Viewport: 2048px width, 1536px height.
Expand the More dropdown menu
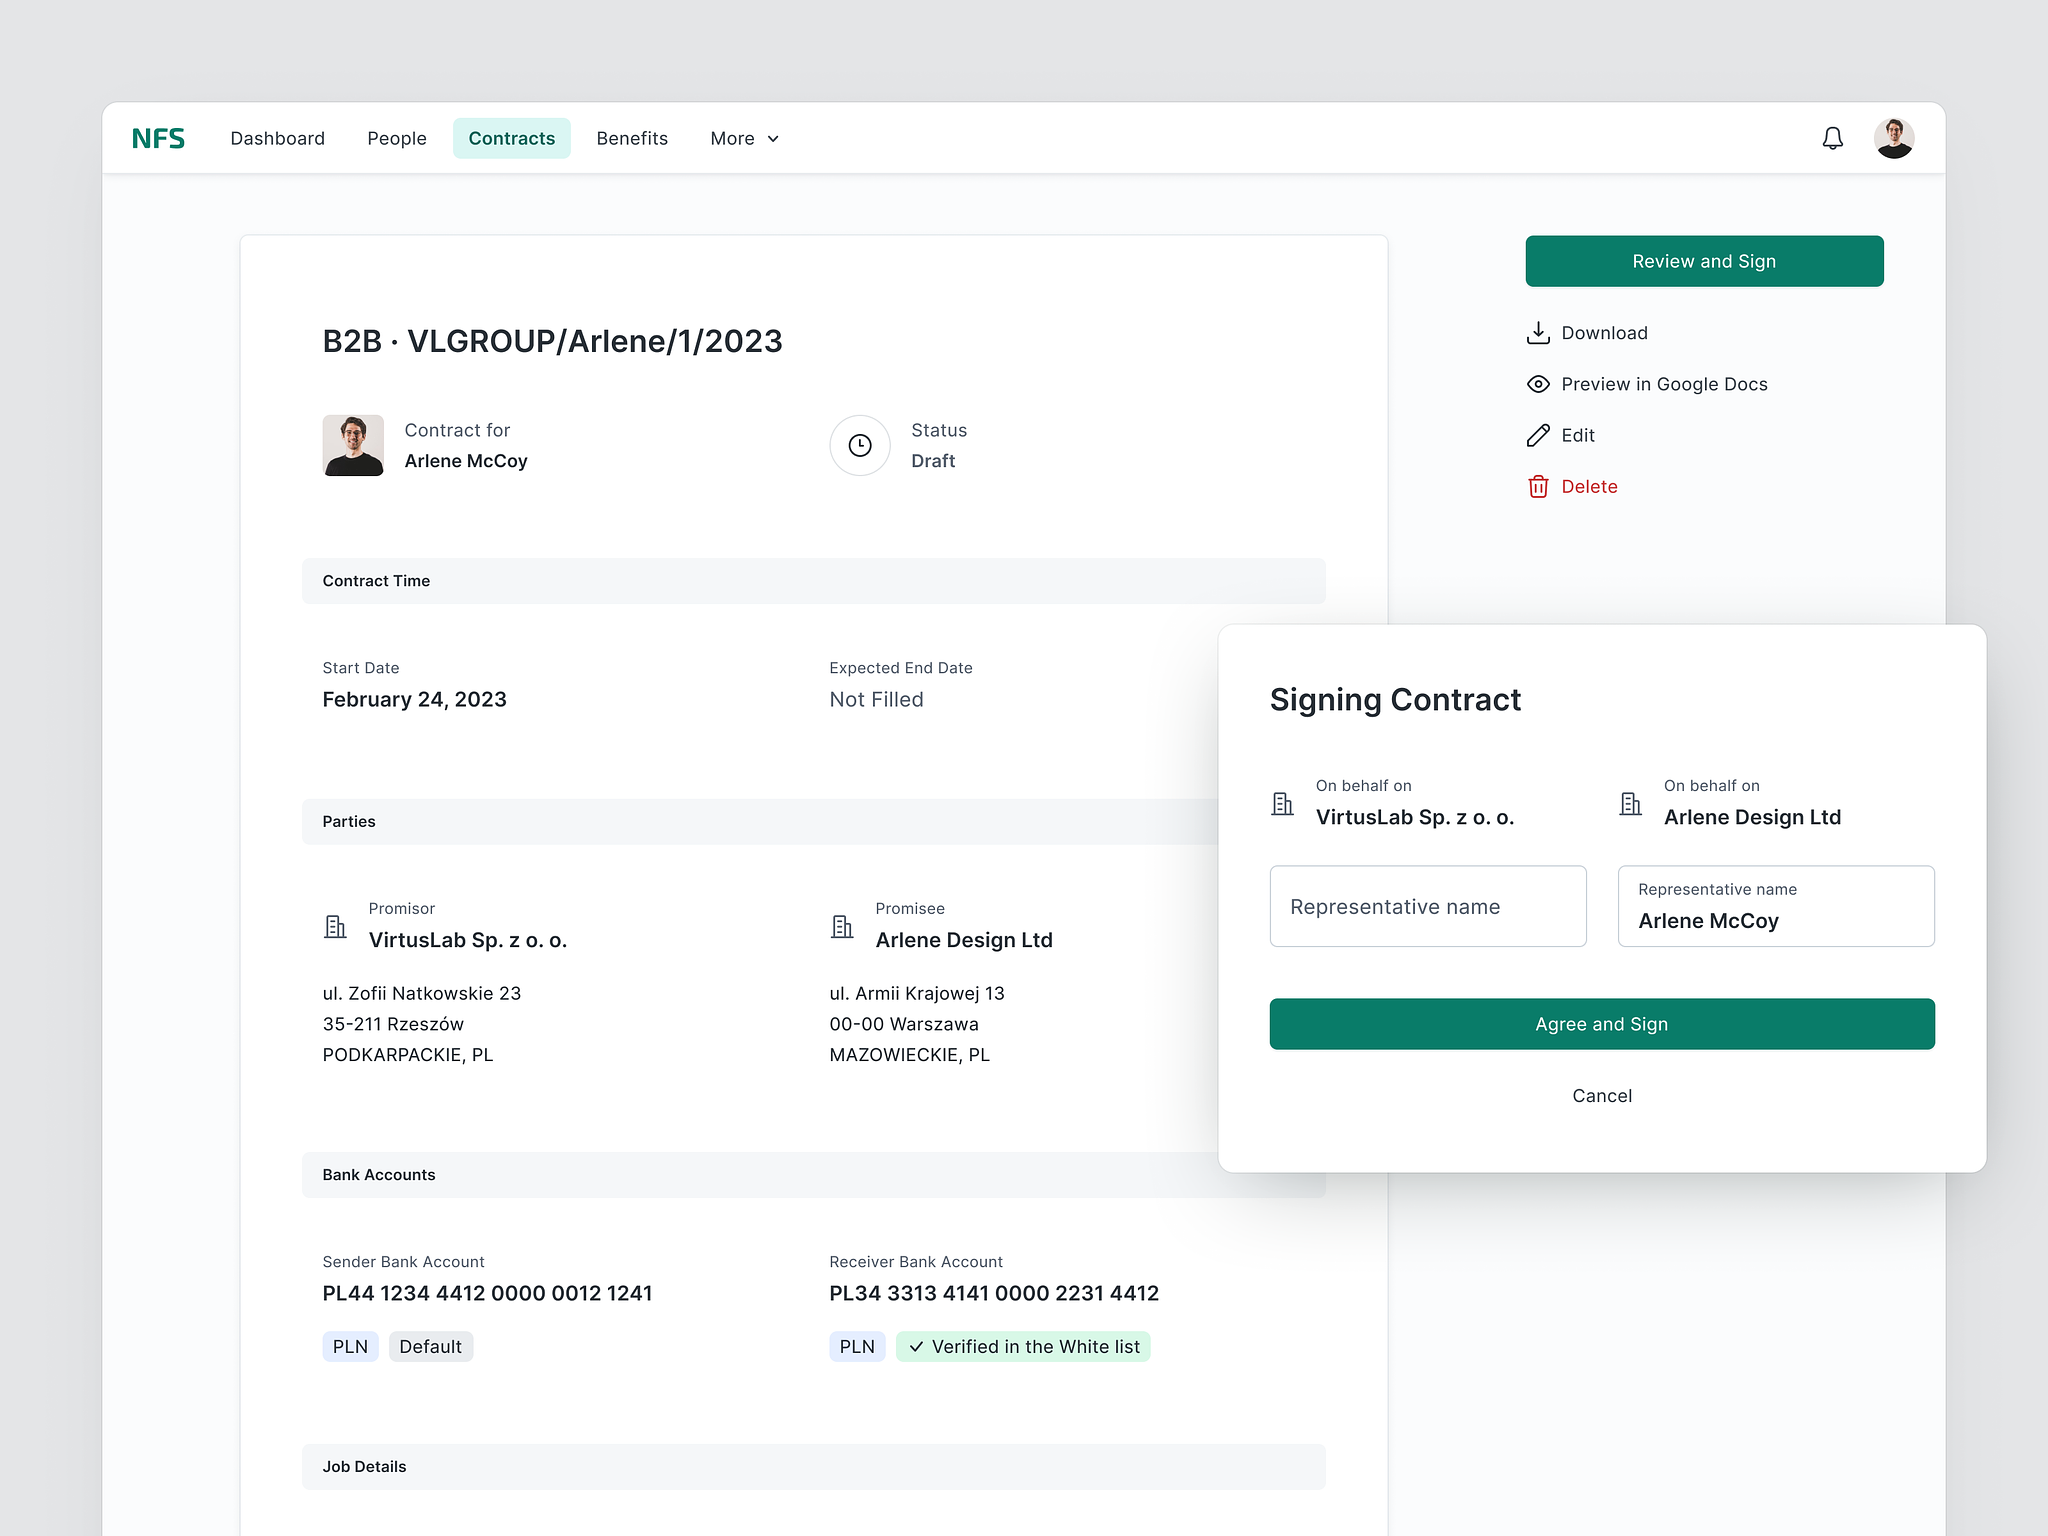click(744, 138)
